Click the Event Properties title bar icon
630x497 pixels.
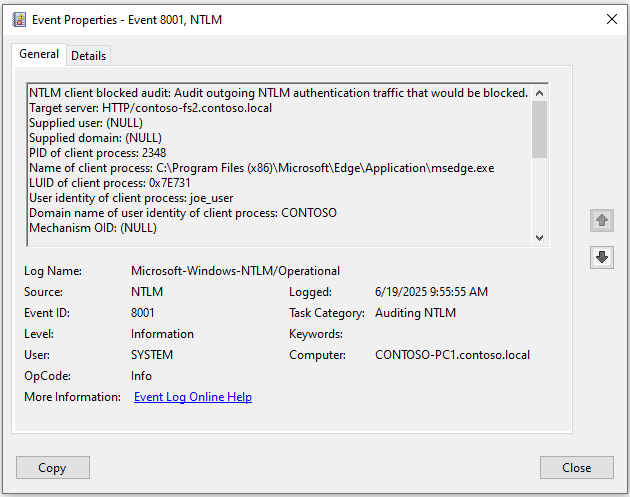point(19,19)
